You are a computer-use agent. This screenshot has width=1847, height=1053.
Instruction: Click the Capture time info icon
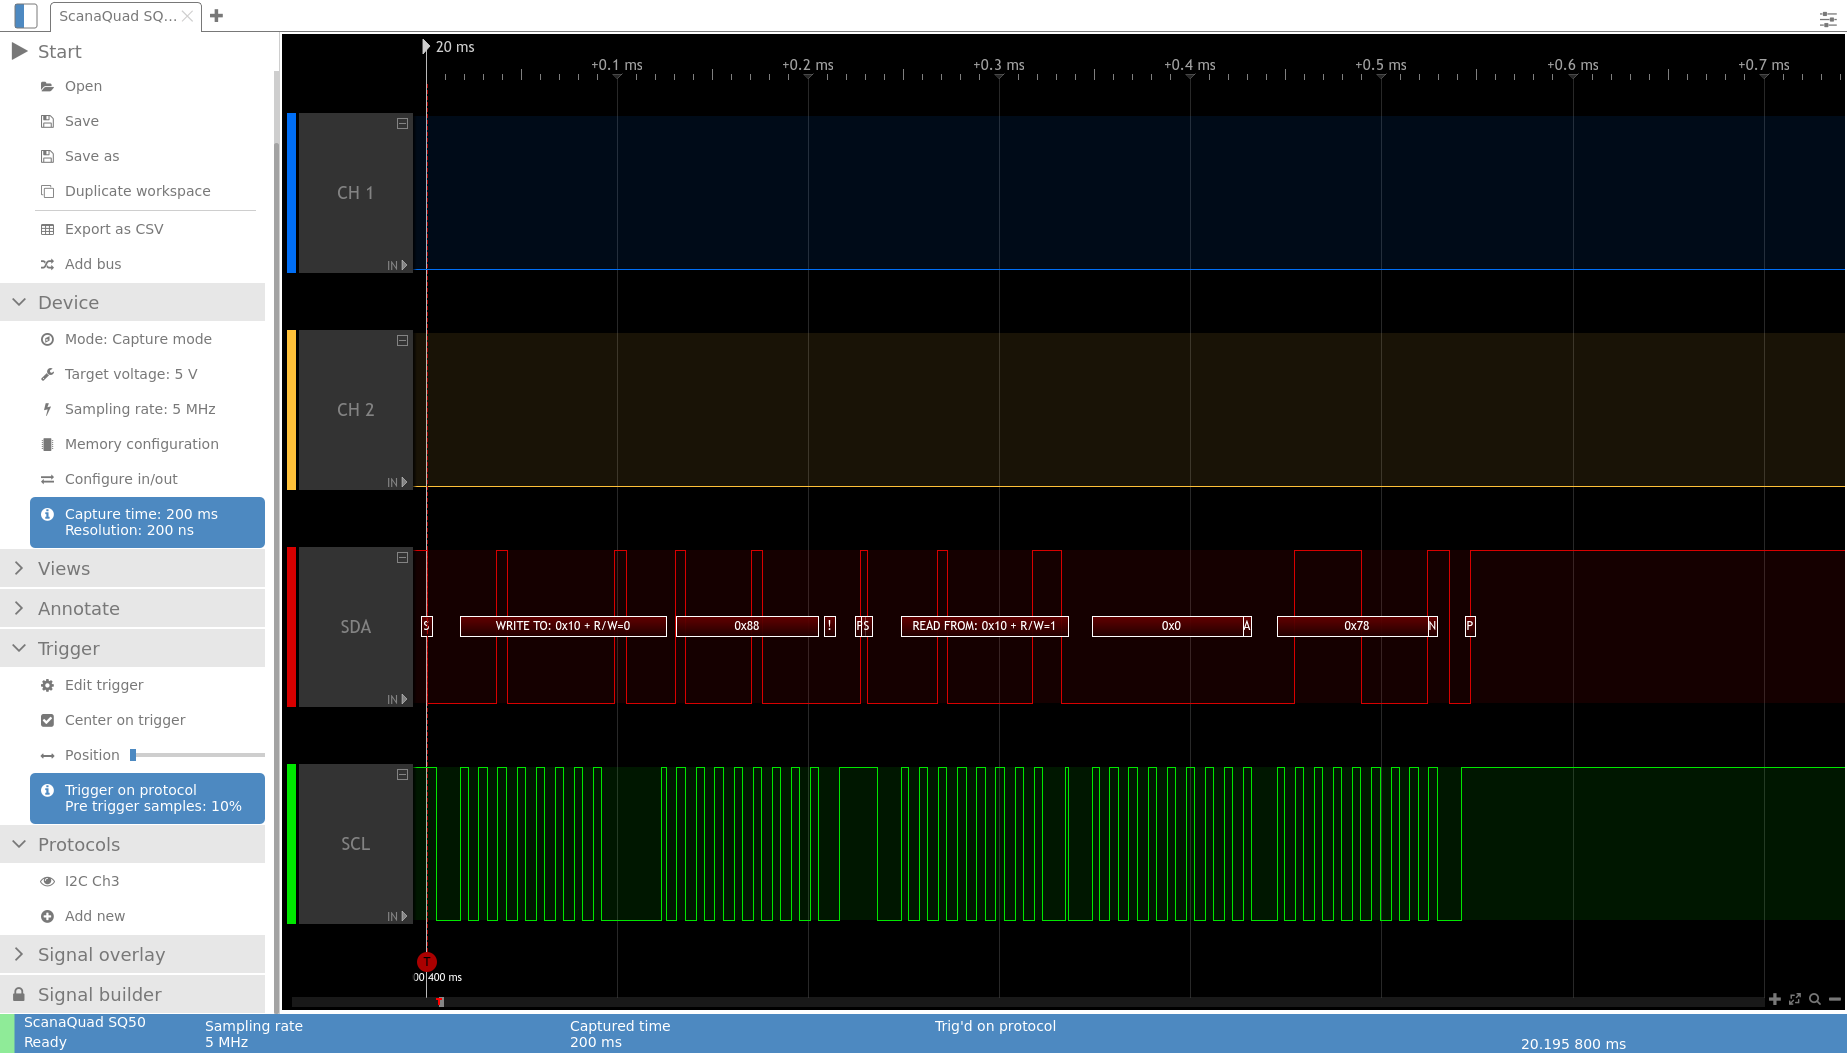(47, 514)
